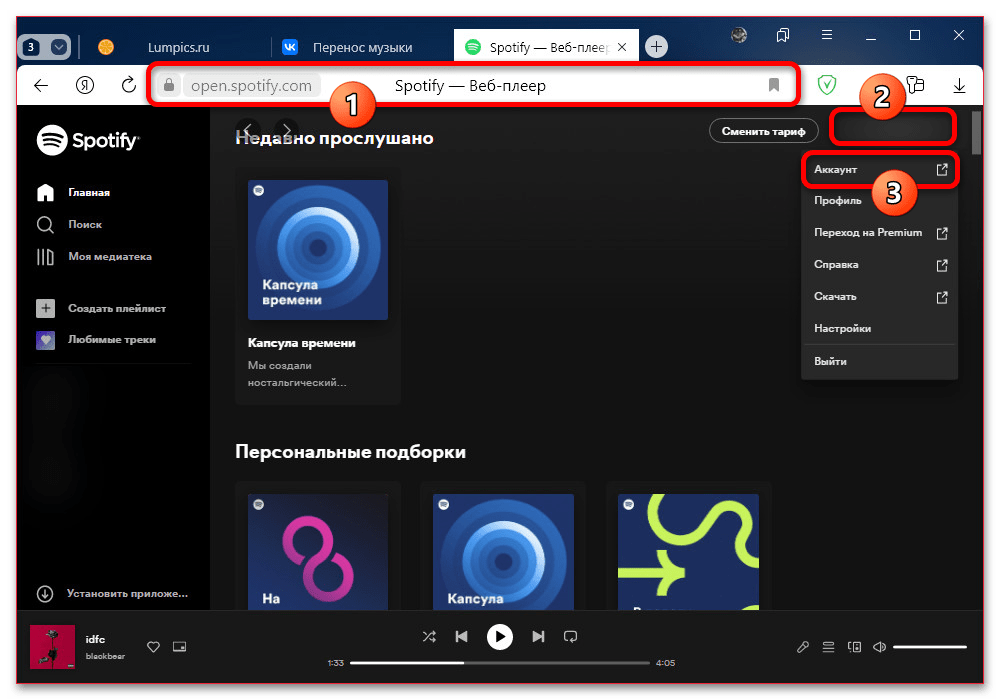Select Переход на Premium menu entry
The height and width of the screenshot is (700, 1000).
(x=880, y=233)
